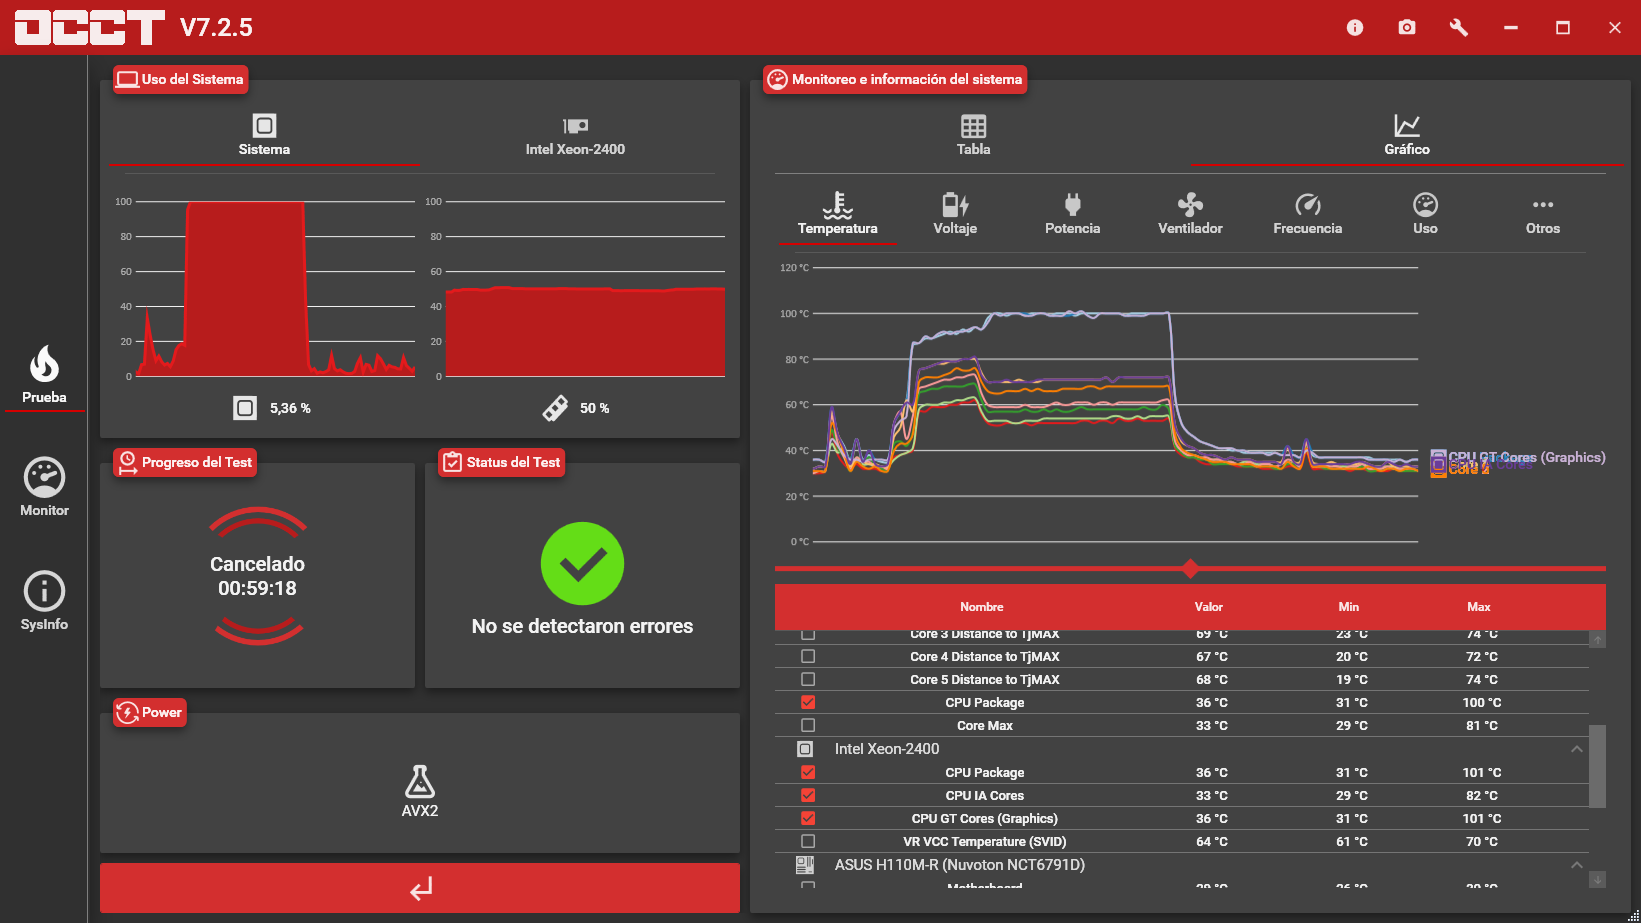Click the memory usage RAM icon

[555, 408]
